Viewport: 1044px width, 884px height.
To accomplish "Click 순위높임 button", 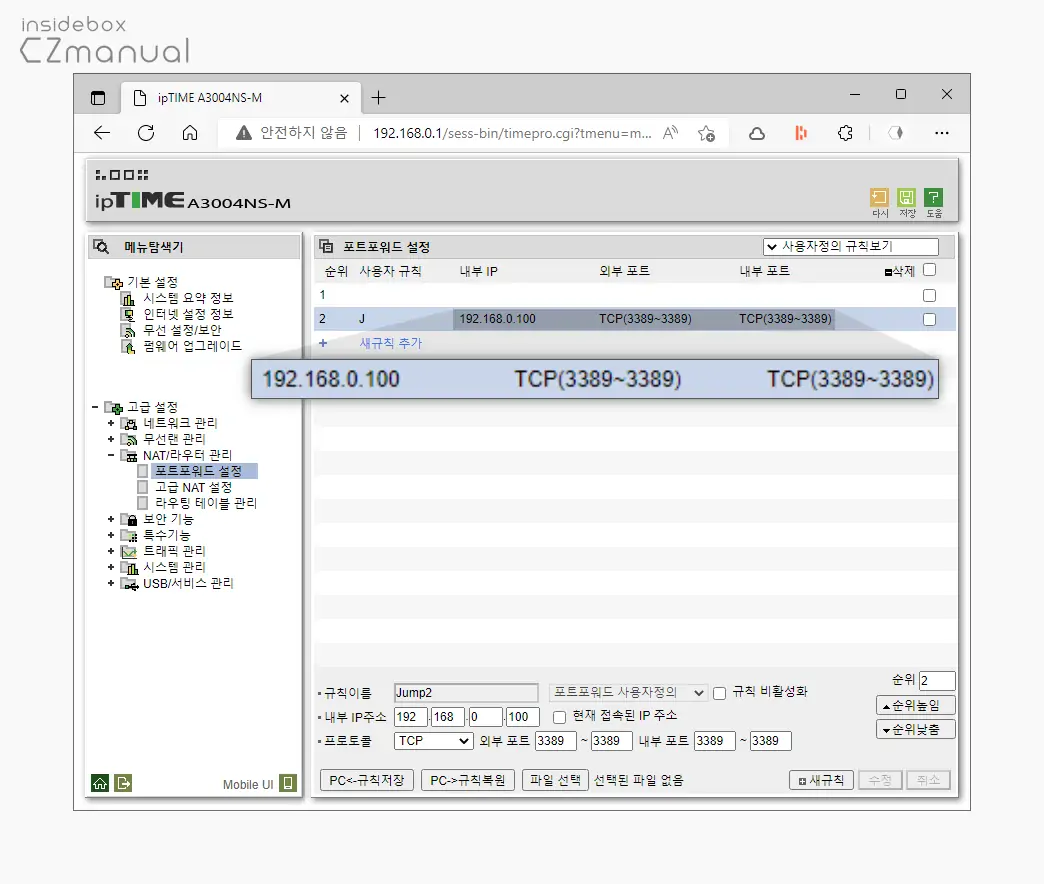I will pos(915,705).
